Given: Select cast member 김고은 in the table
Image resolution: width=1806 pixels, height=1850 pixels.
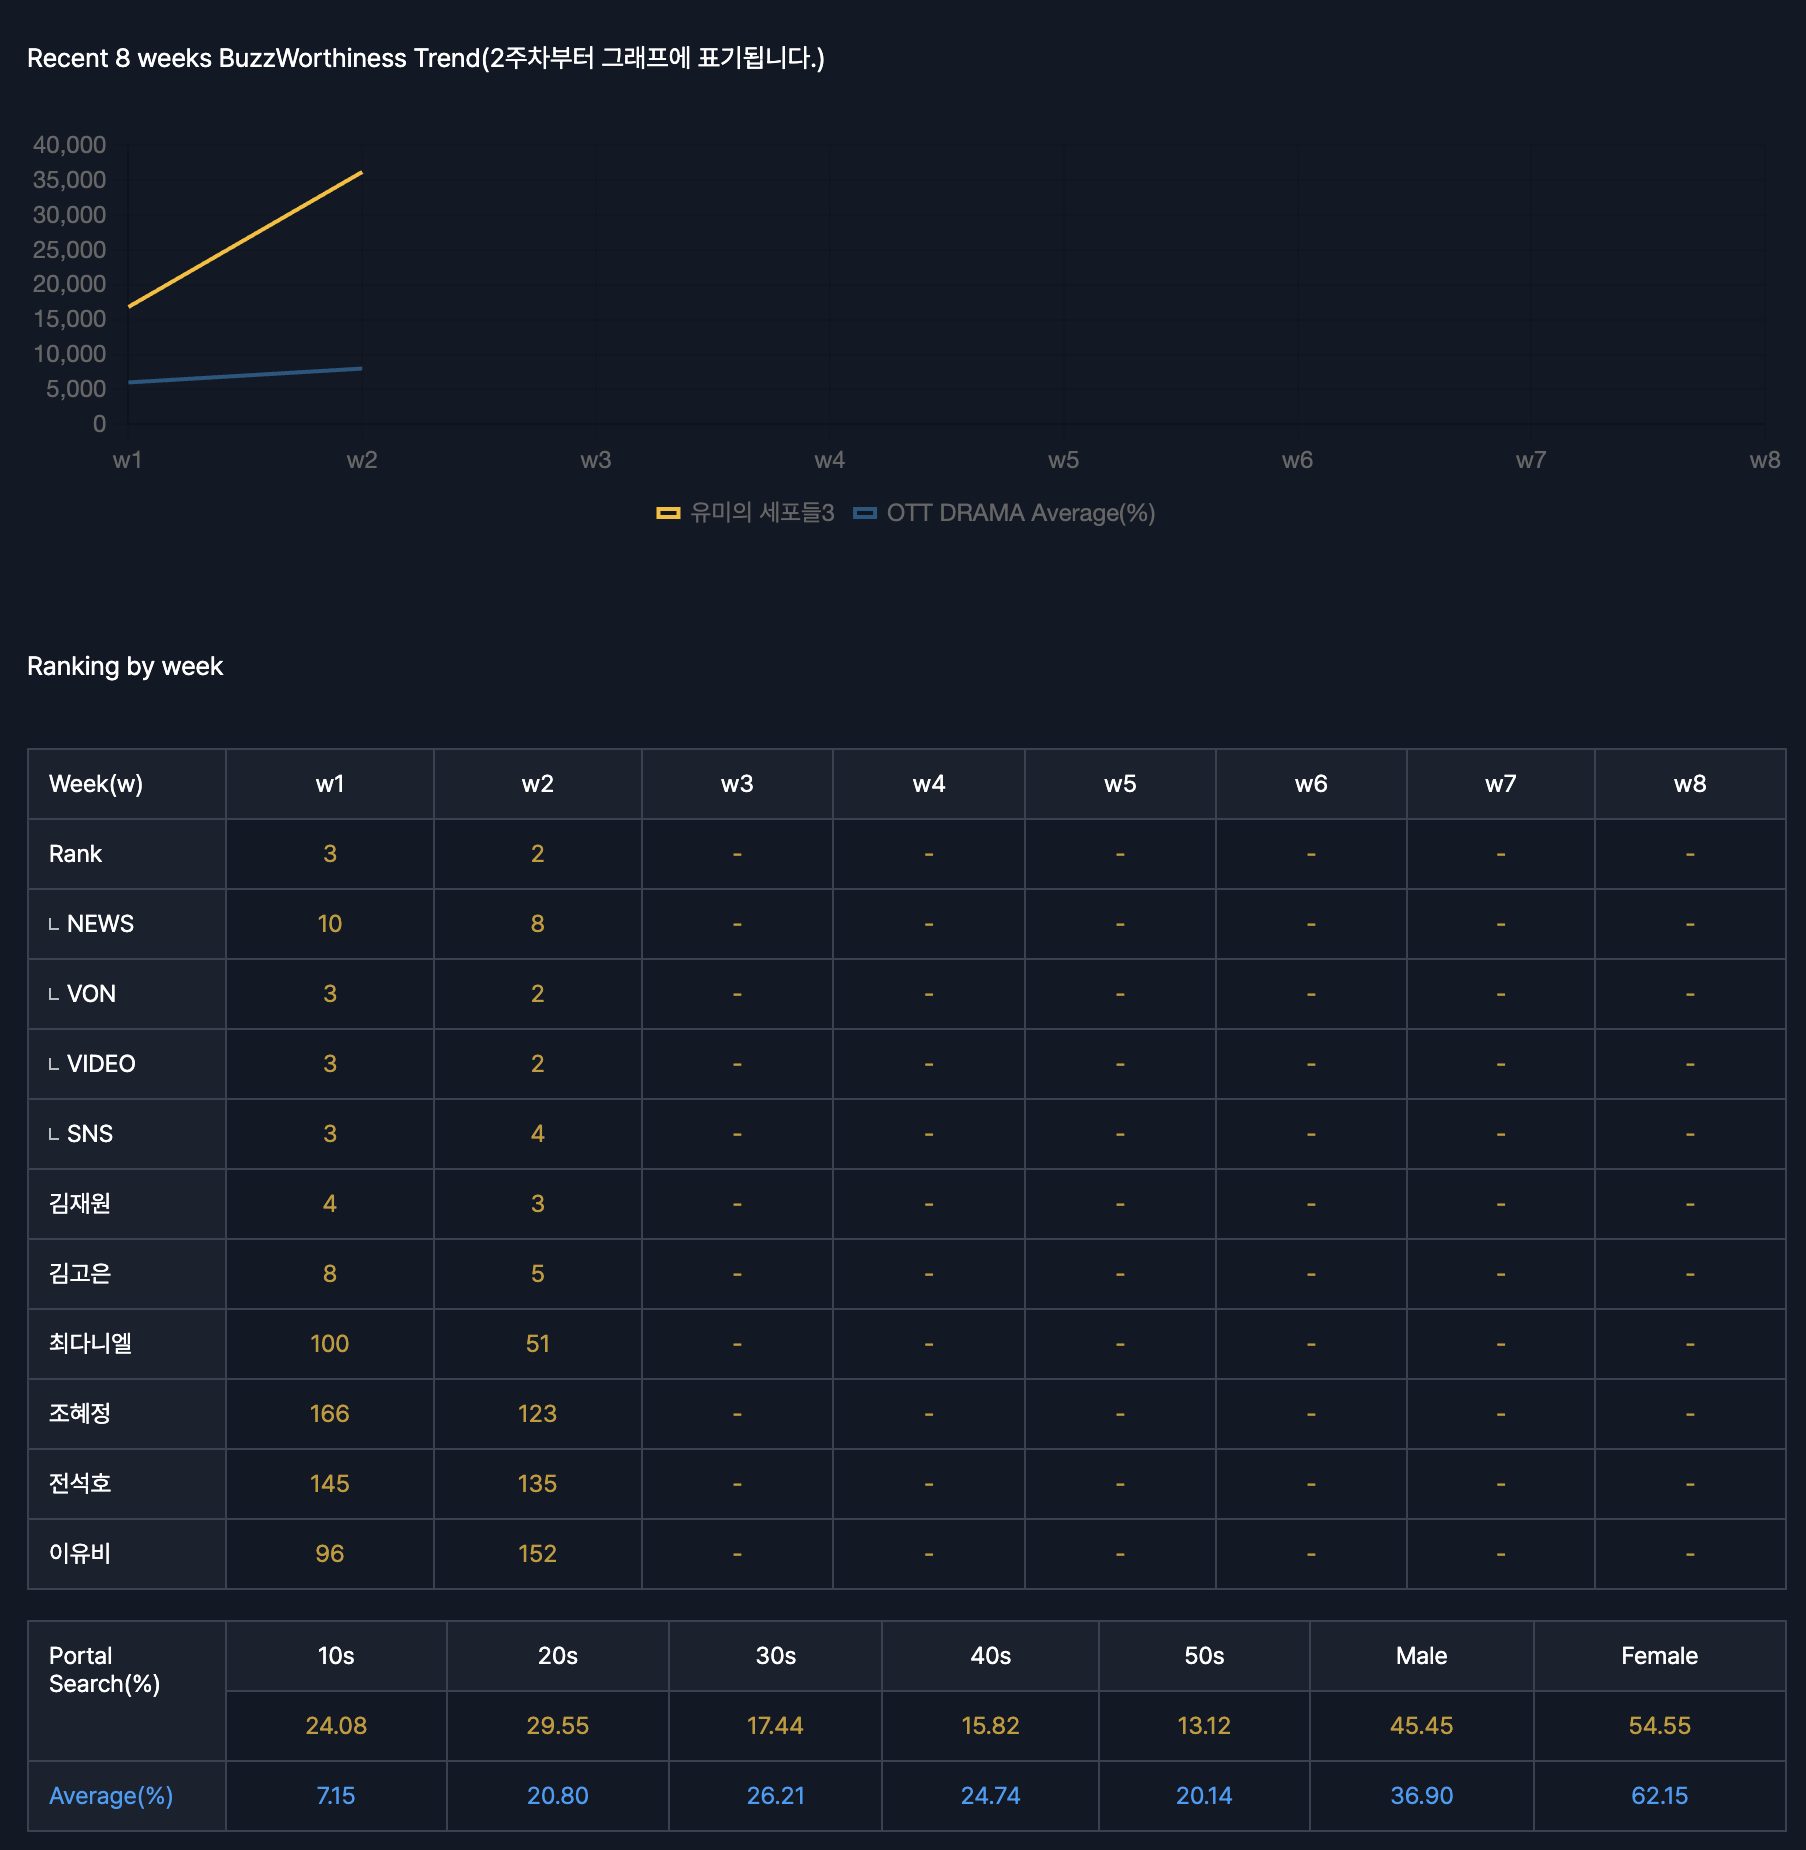Looking at the screenshot, I should [80, 1274].
